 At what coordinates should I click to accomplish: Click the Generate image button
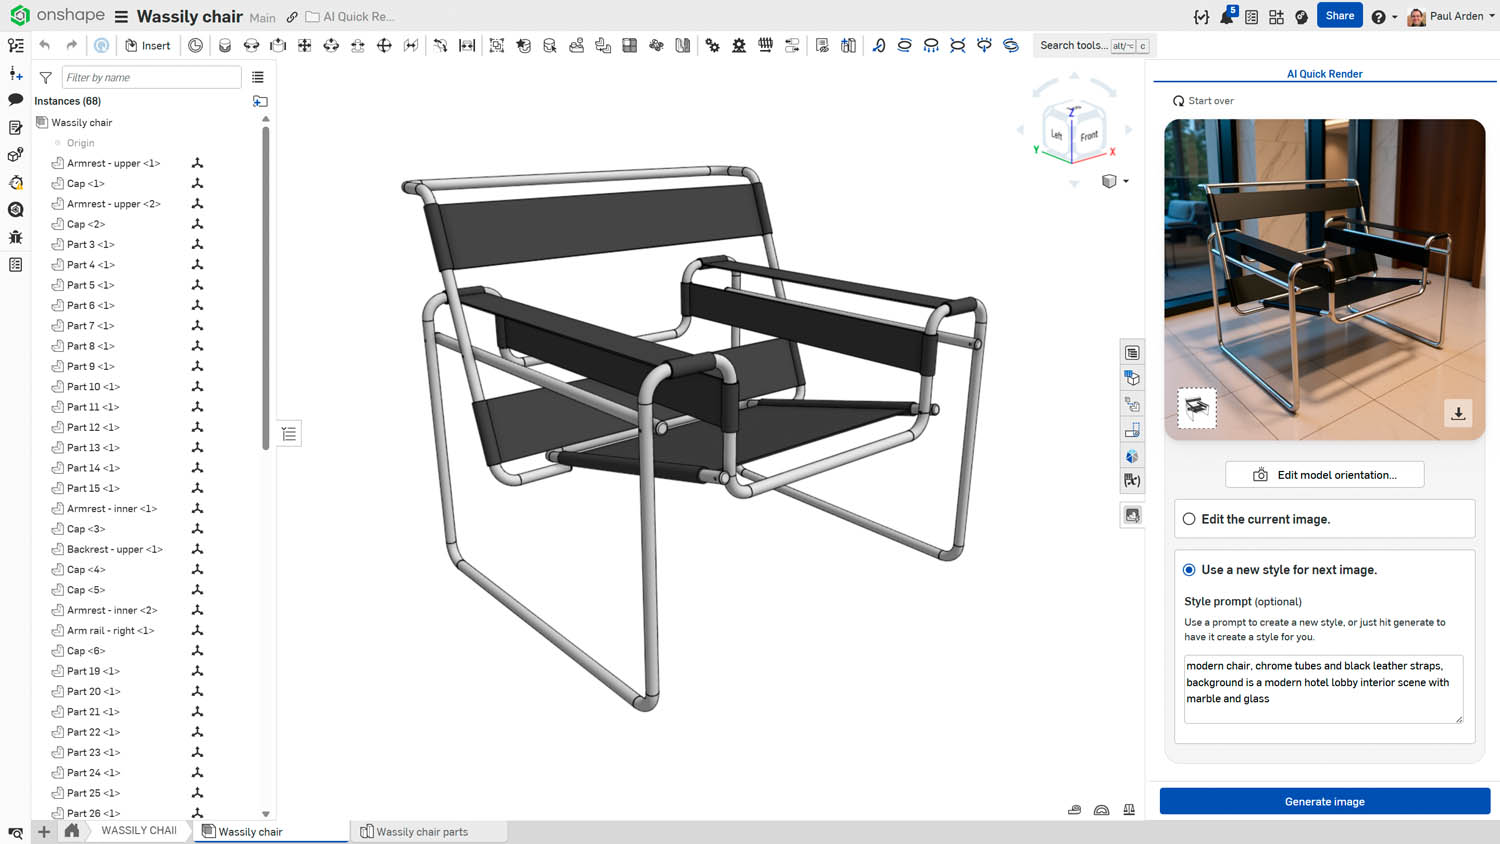click(x=1324, y=802)
